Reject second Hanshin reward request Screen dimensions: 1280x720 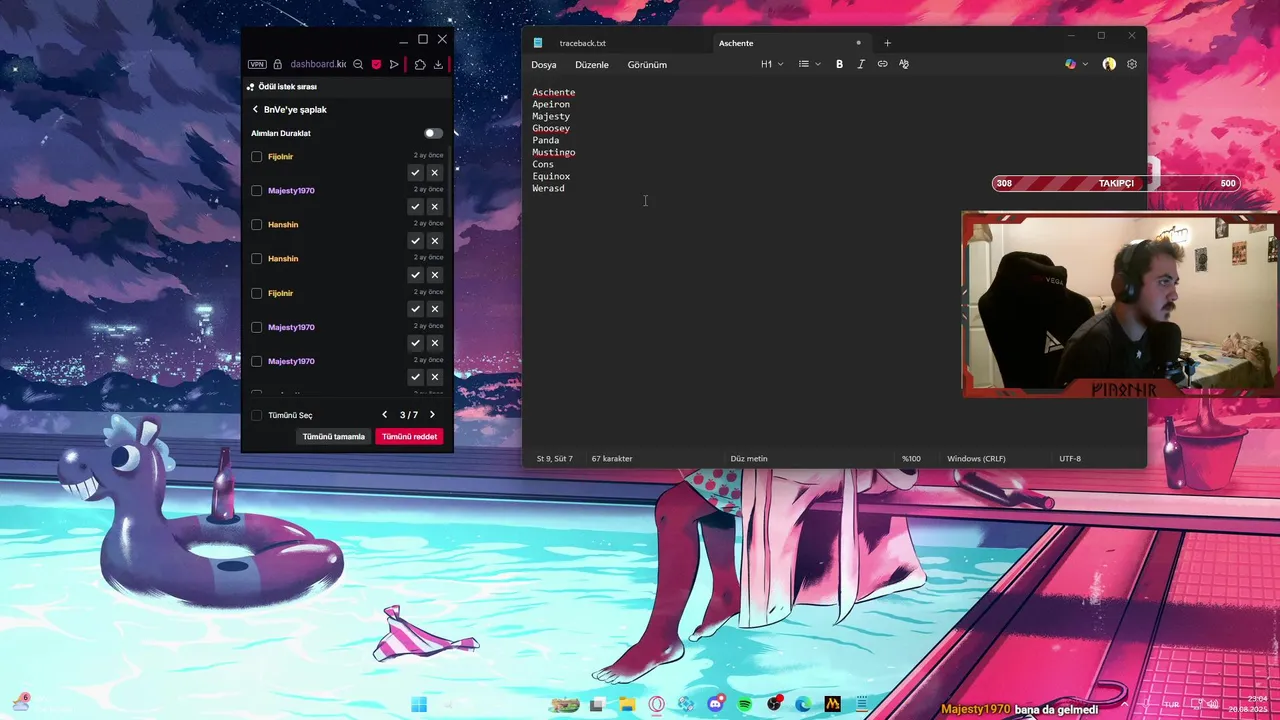tap(434, 275)
